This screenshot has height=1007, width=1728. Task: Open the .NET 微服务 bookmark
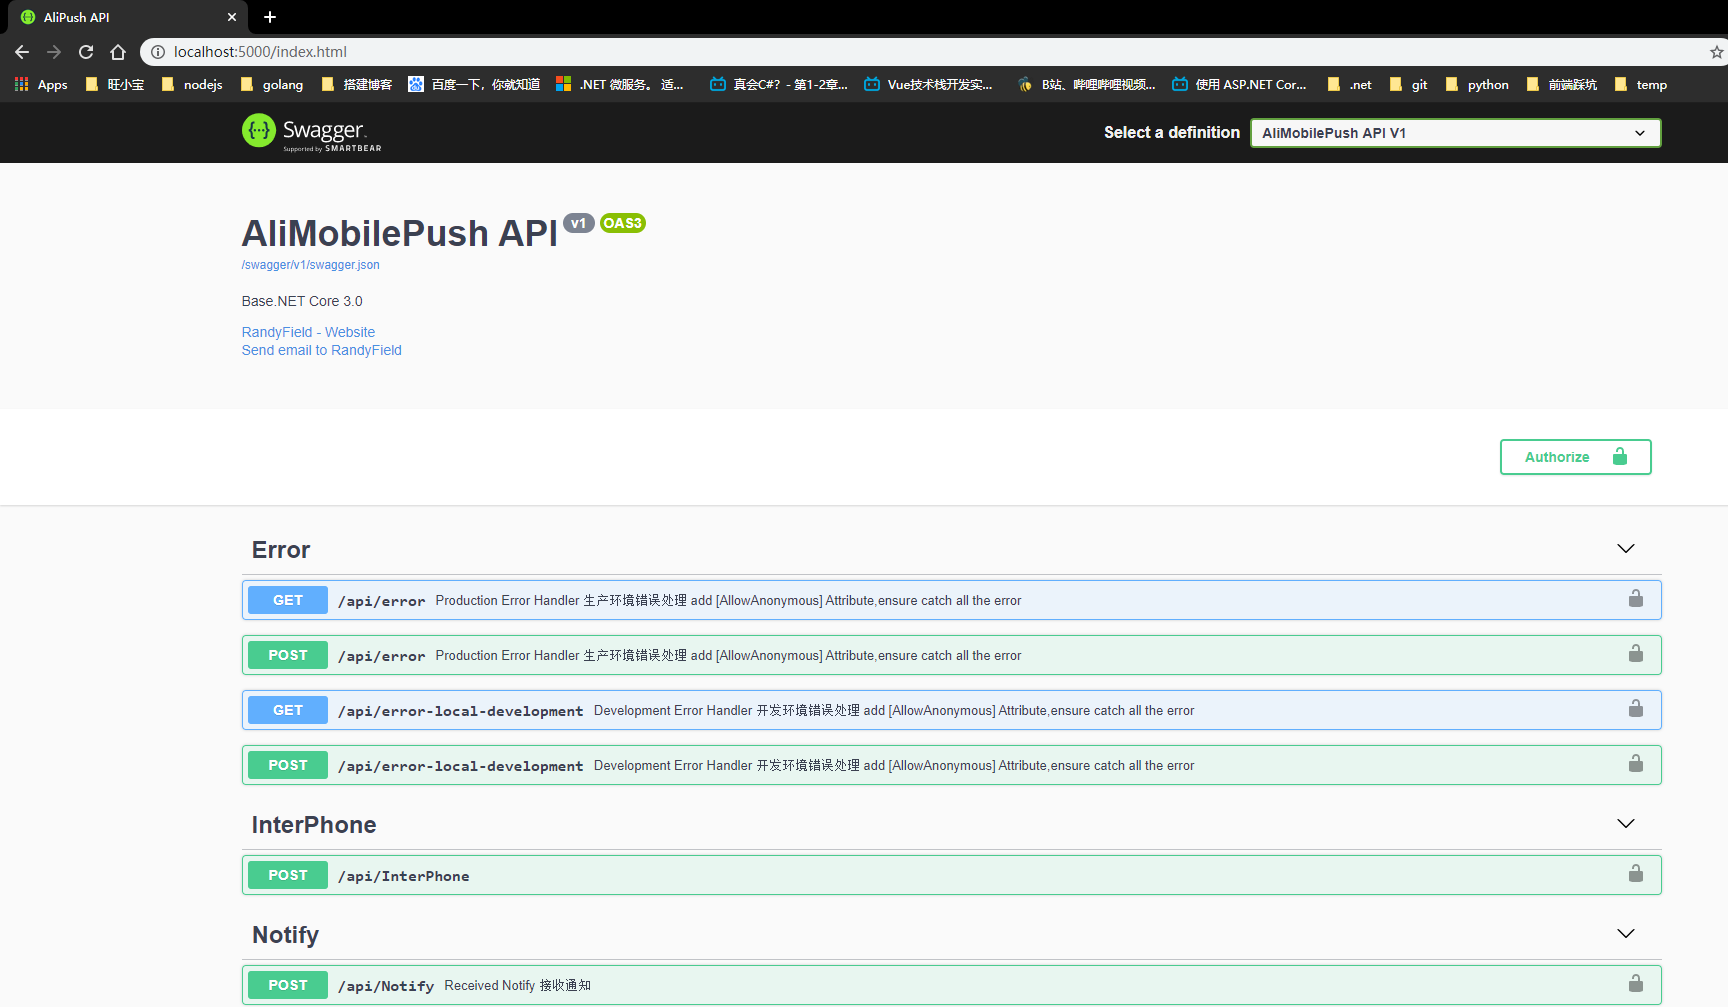point(620,85)
